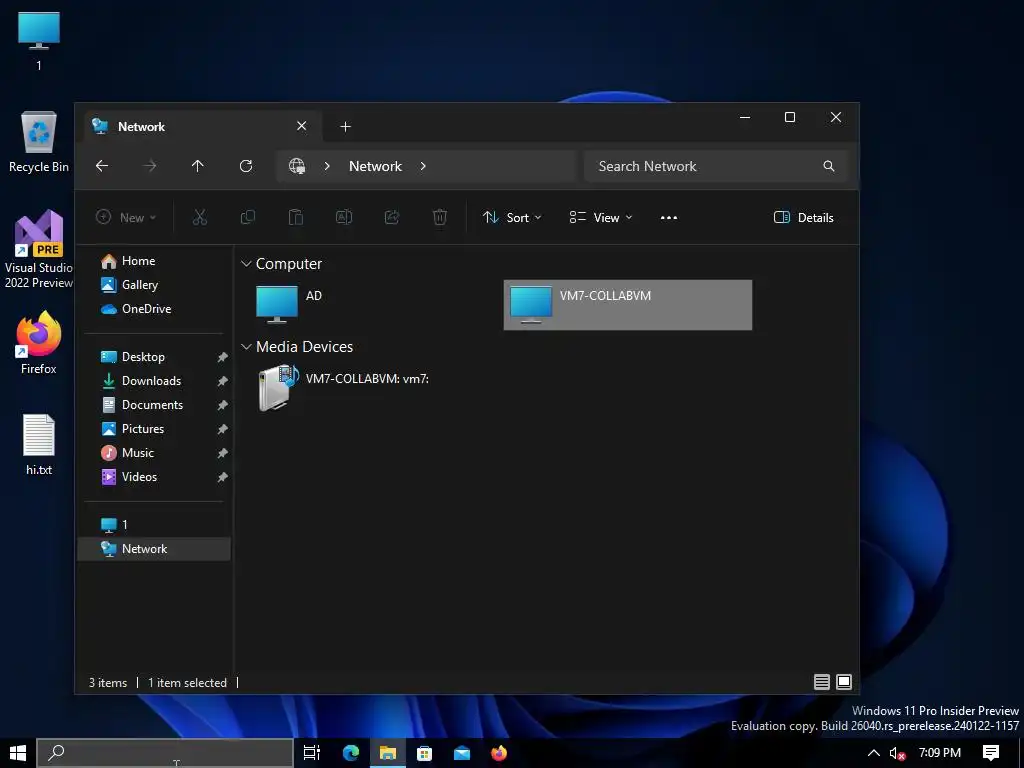Open Documents in sidebar
The image size is (1024, 768).
[x=155, y=405]
